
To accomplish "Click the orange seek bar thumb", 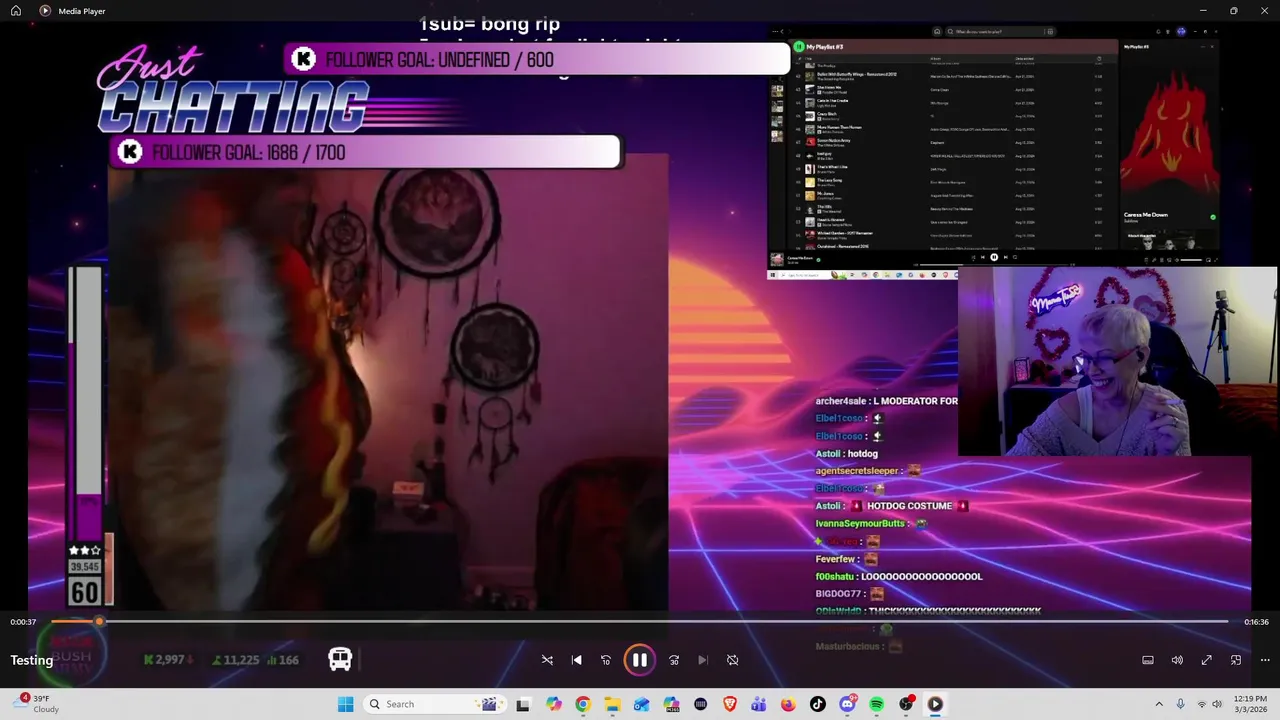I will [98, 622].
